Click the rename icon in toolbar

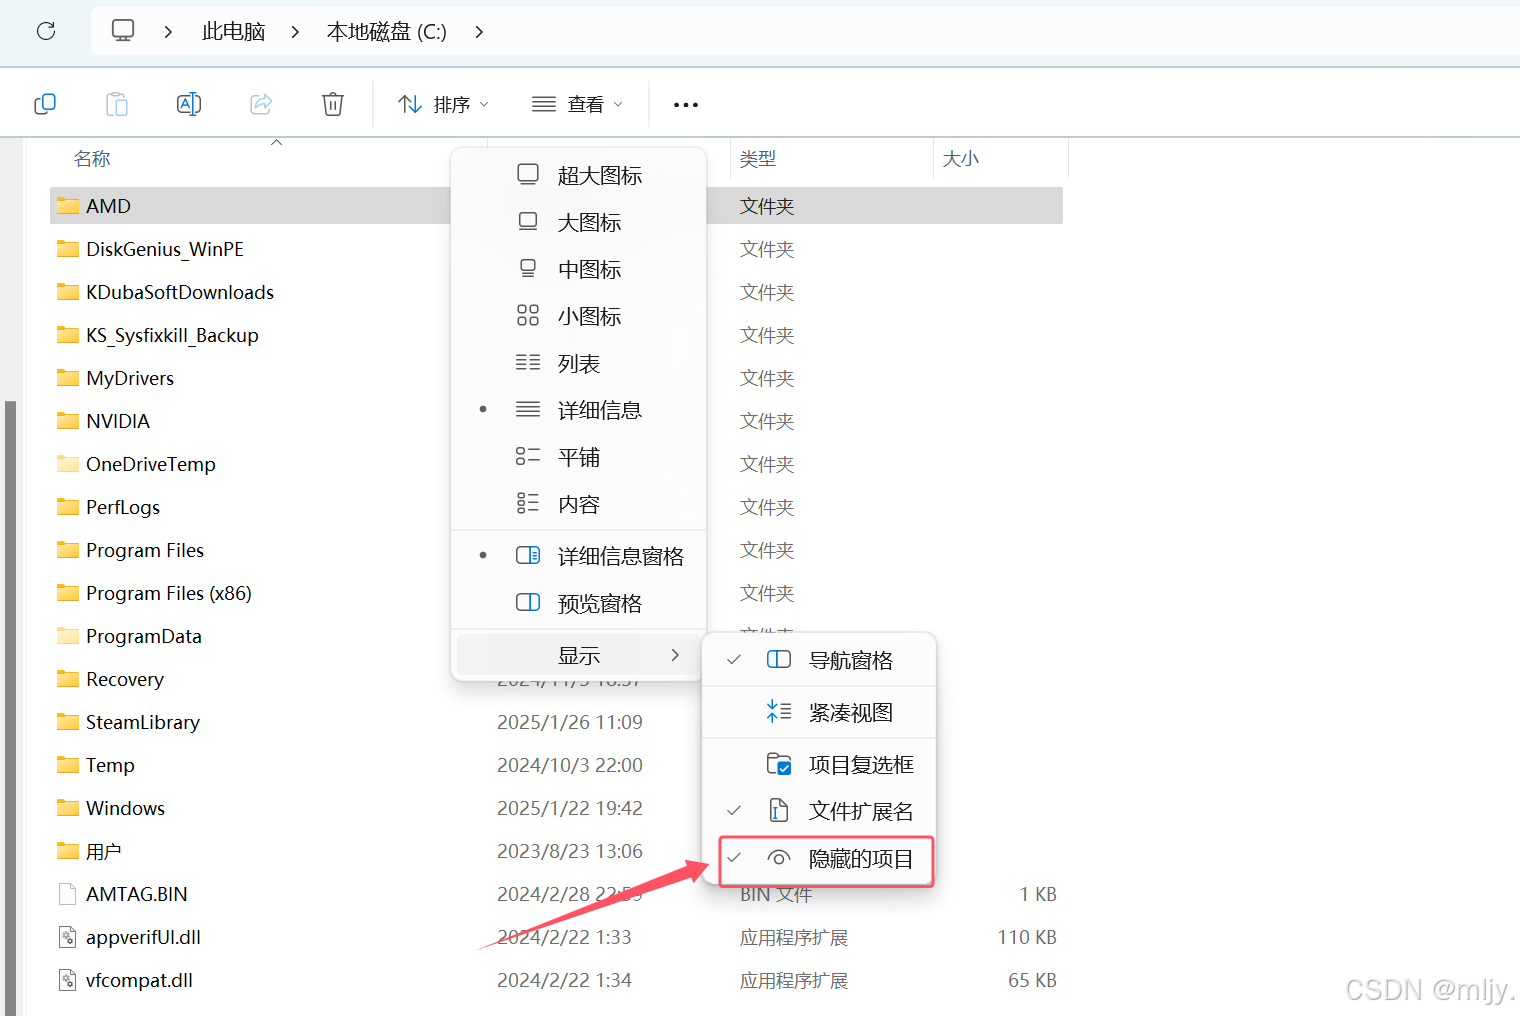[x=189, y=104]
